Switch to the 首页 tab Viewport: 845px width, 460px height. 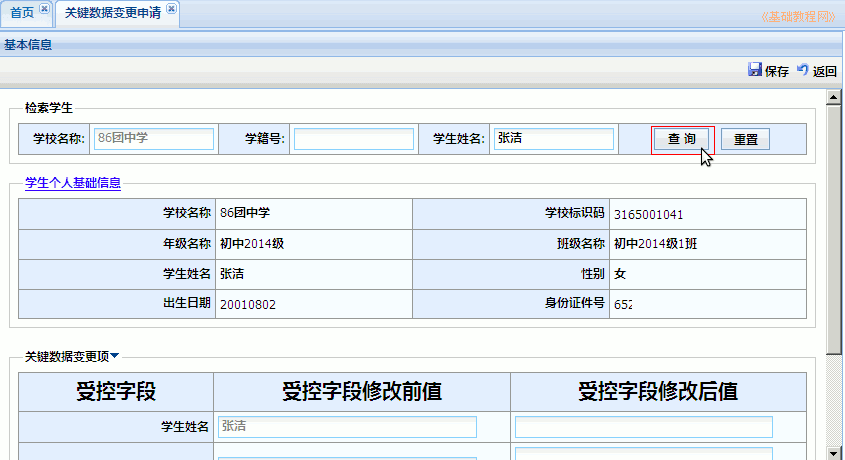coord(22,13)
